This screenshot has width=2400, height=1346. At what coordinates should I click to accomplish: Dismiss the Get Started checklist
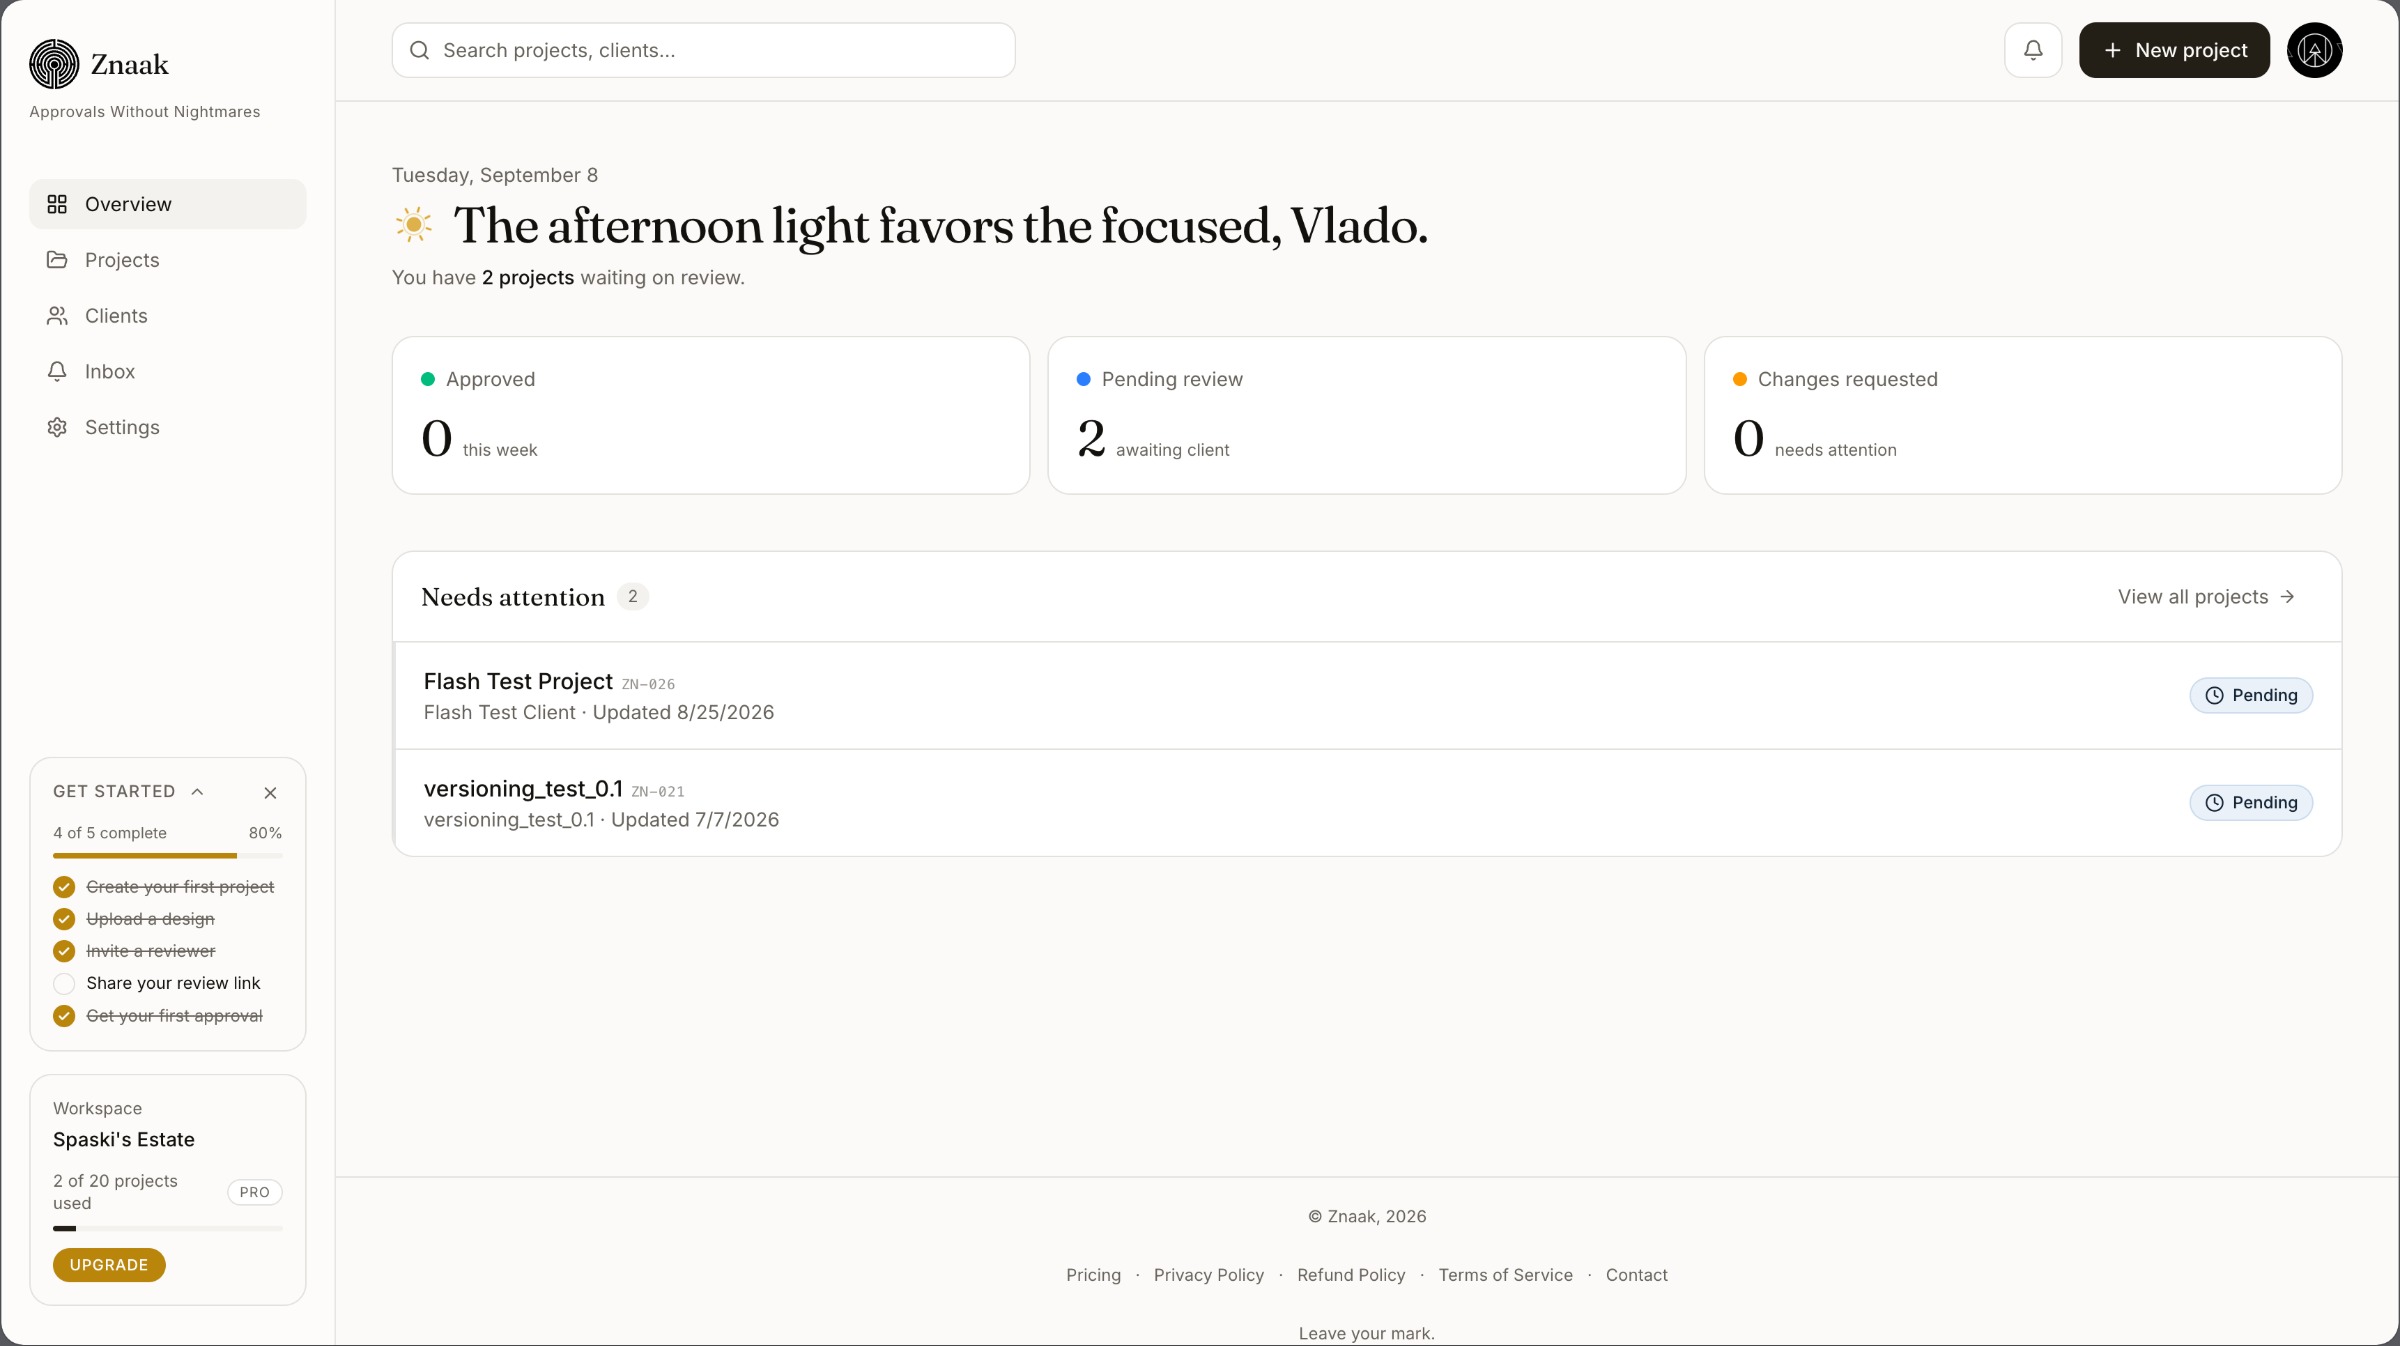[270, 793]
